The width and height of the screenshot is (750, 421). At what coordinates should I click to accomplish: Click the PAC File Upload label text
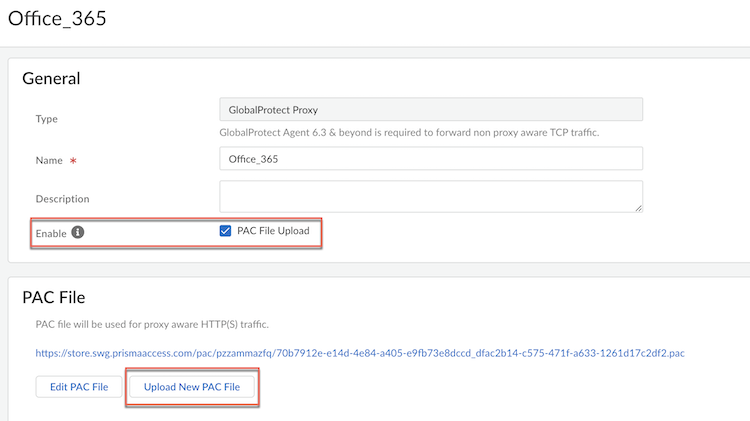click(x=273, y=231)
